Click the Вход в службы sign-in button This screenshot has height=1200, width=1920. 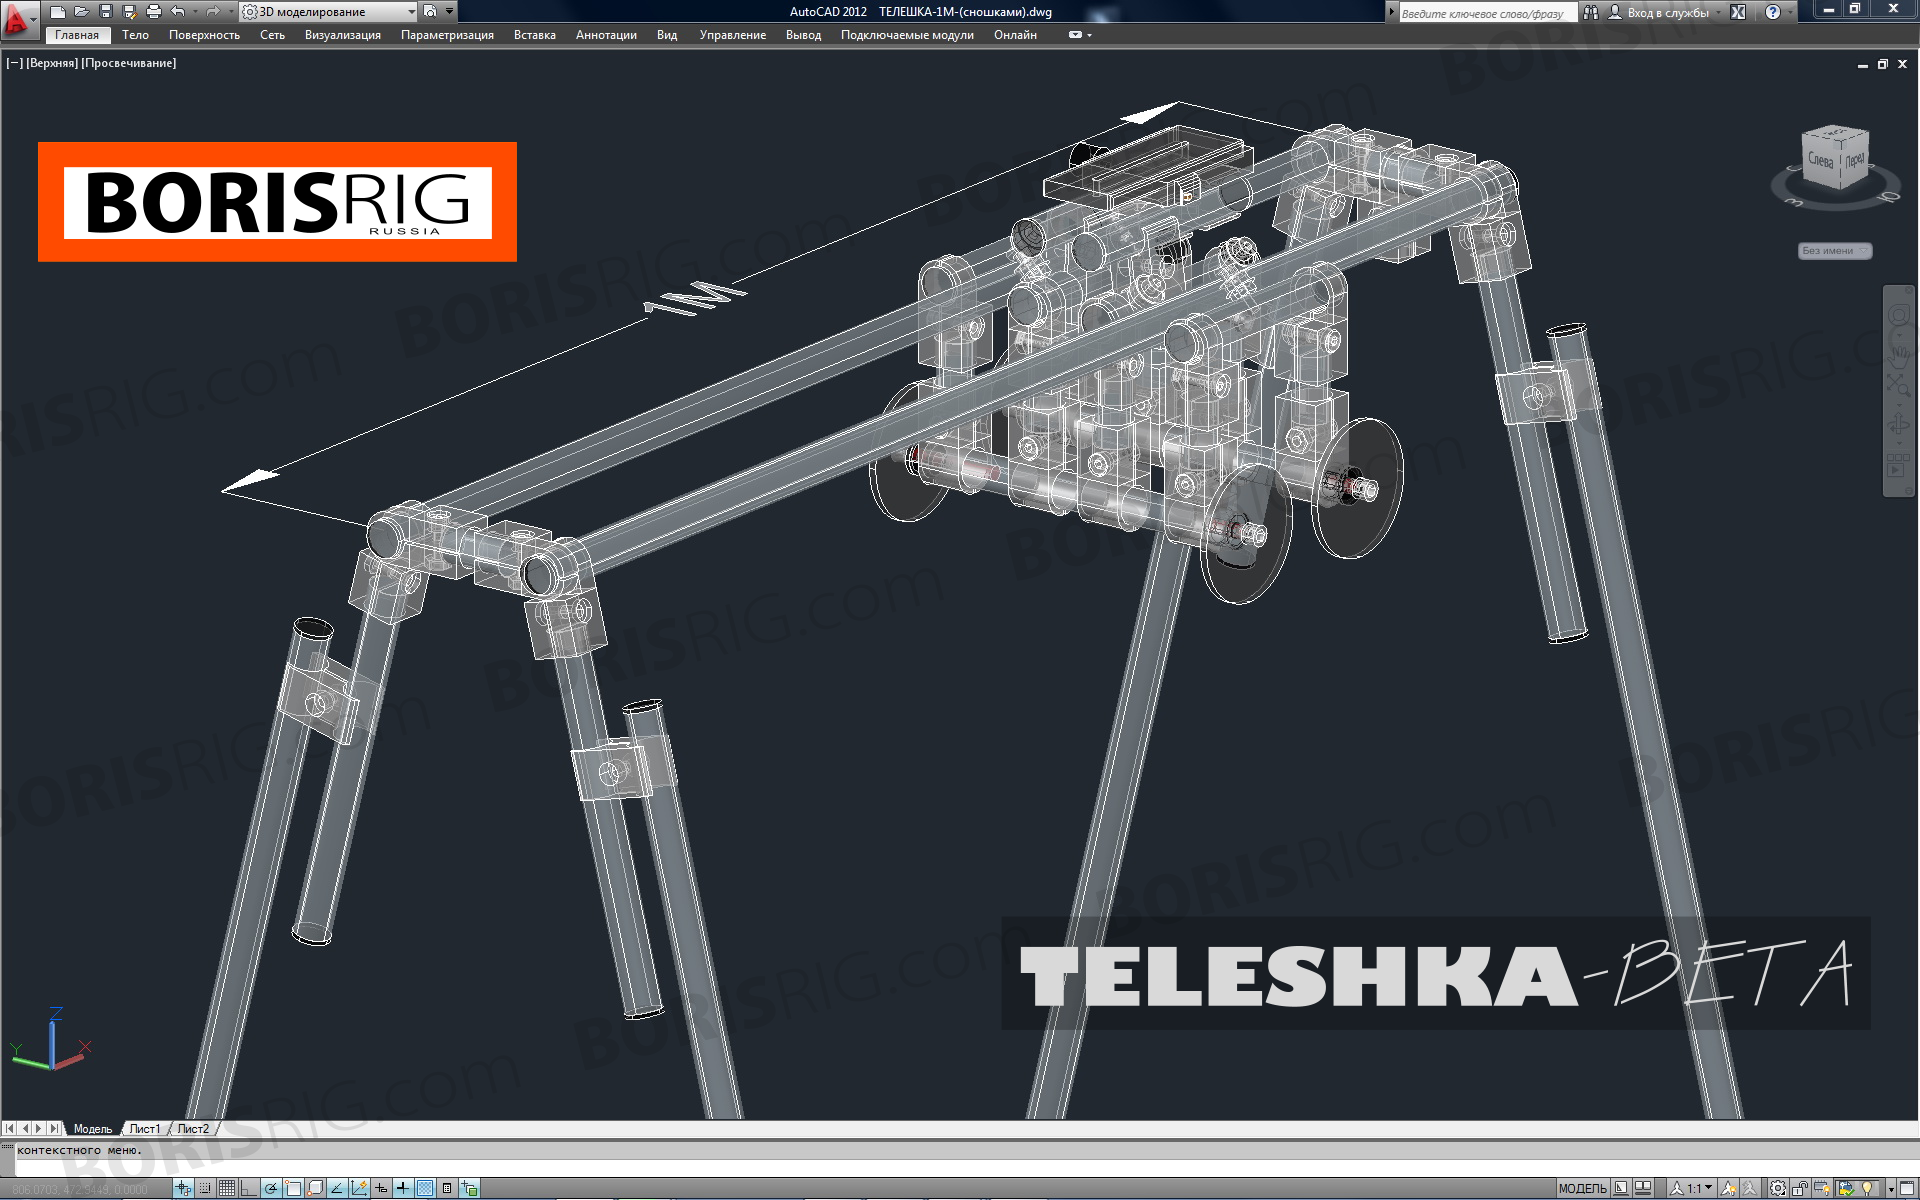coord(1667,12)
